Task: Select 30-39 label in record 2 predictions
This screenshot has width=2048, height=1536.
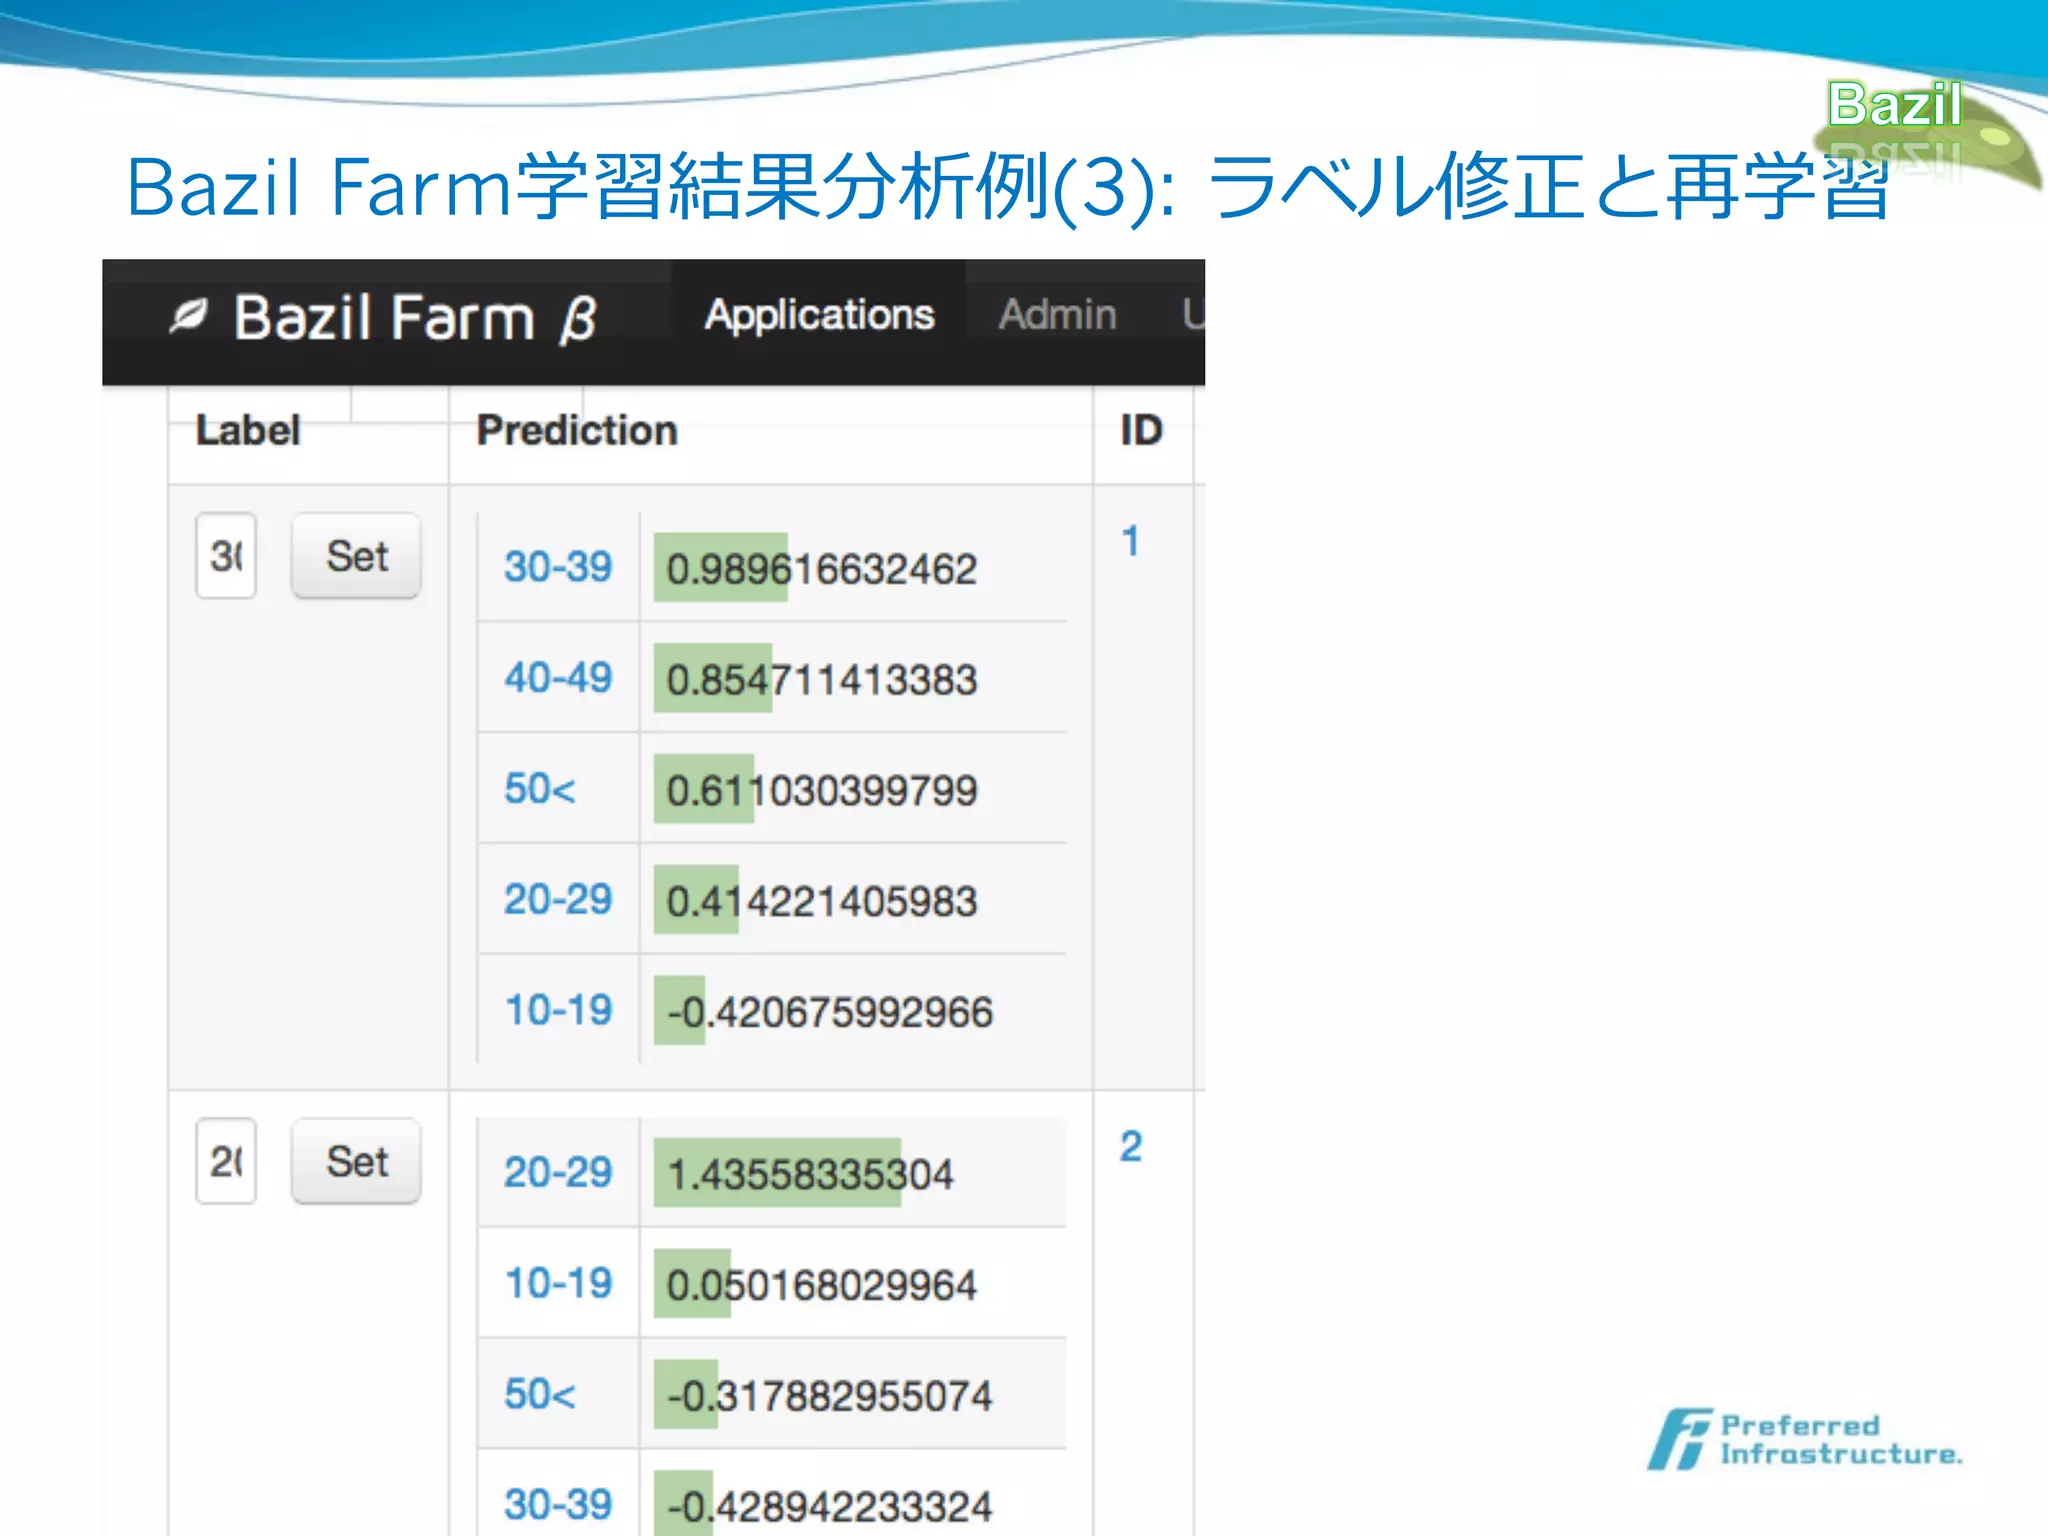Action: (x=558, y=1504)
